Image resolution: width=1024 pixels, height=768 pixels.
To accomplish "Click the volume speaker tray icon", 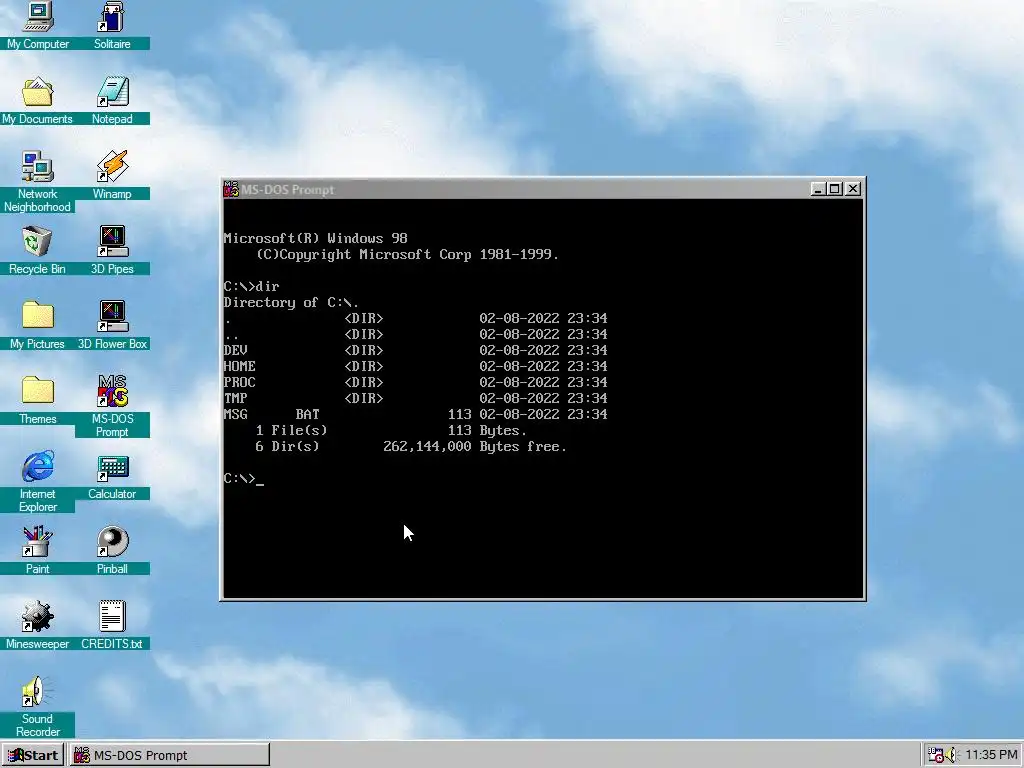I will tap(951, 755).
